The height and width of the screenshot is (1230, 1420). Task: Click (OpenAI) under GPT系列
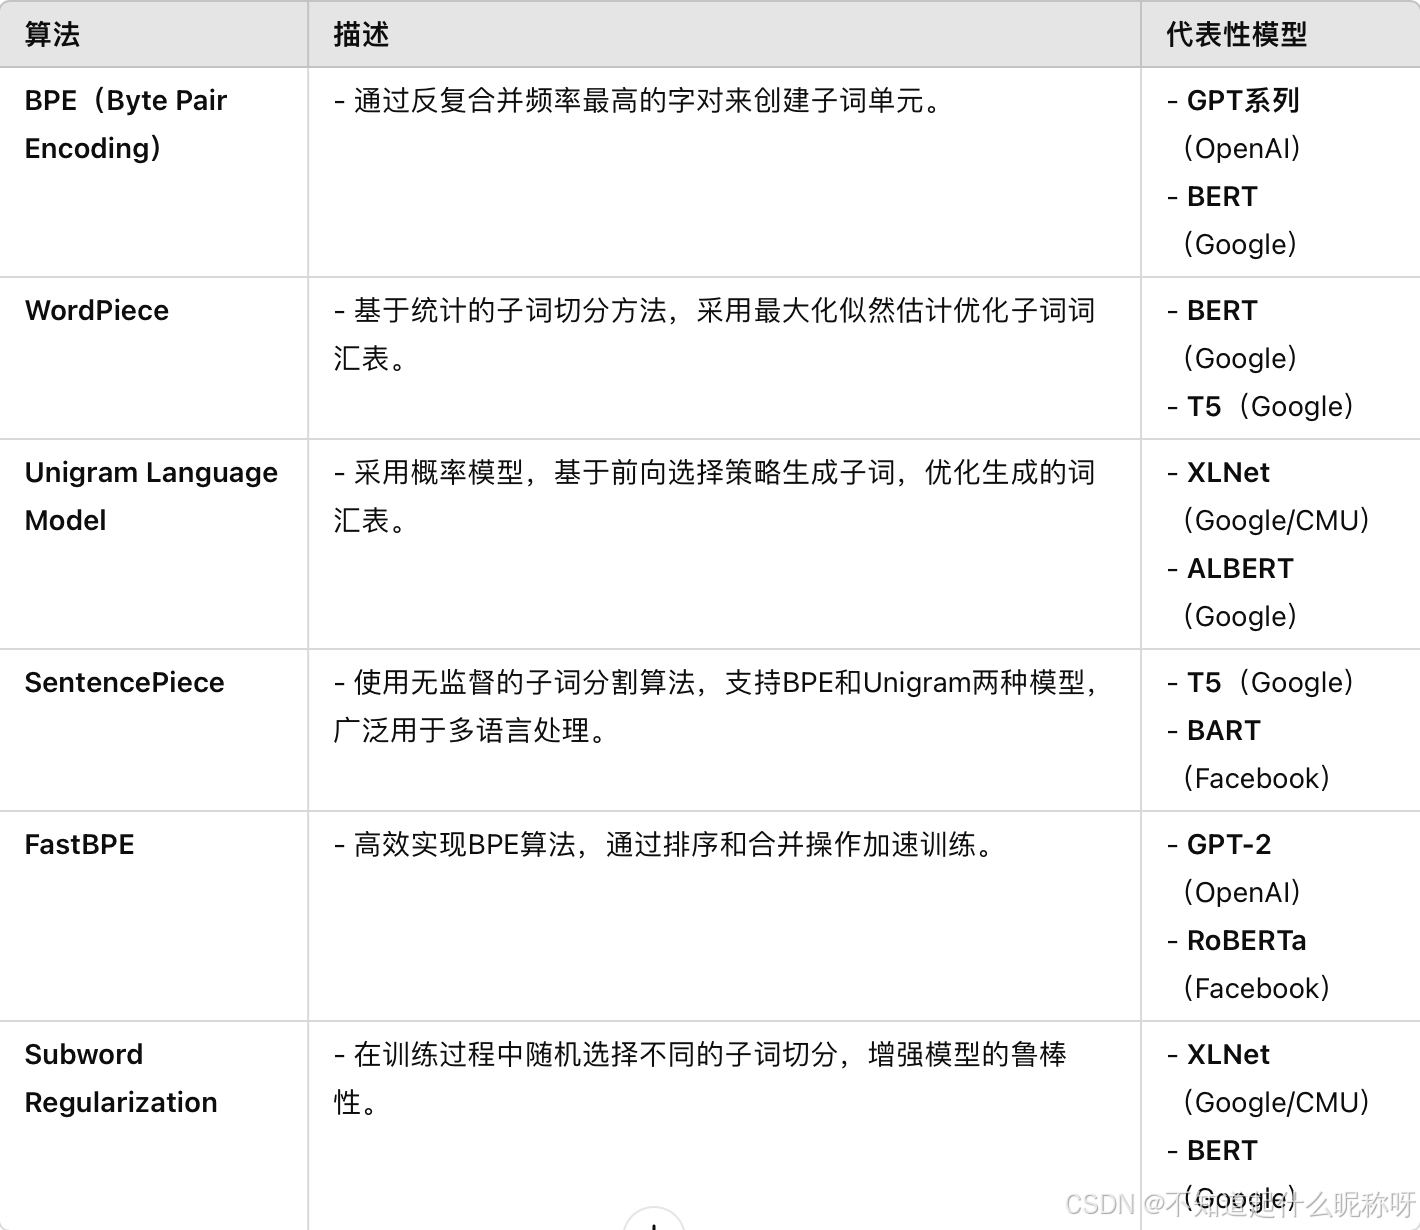point(1242,149)
